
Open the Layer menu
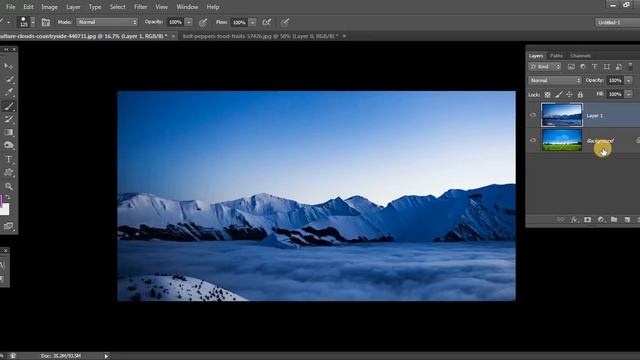(x=73, y=7)
